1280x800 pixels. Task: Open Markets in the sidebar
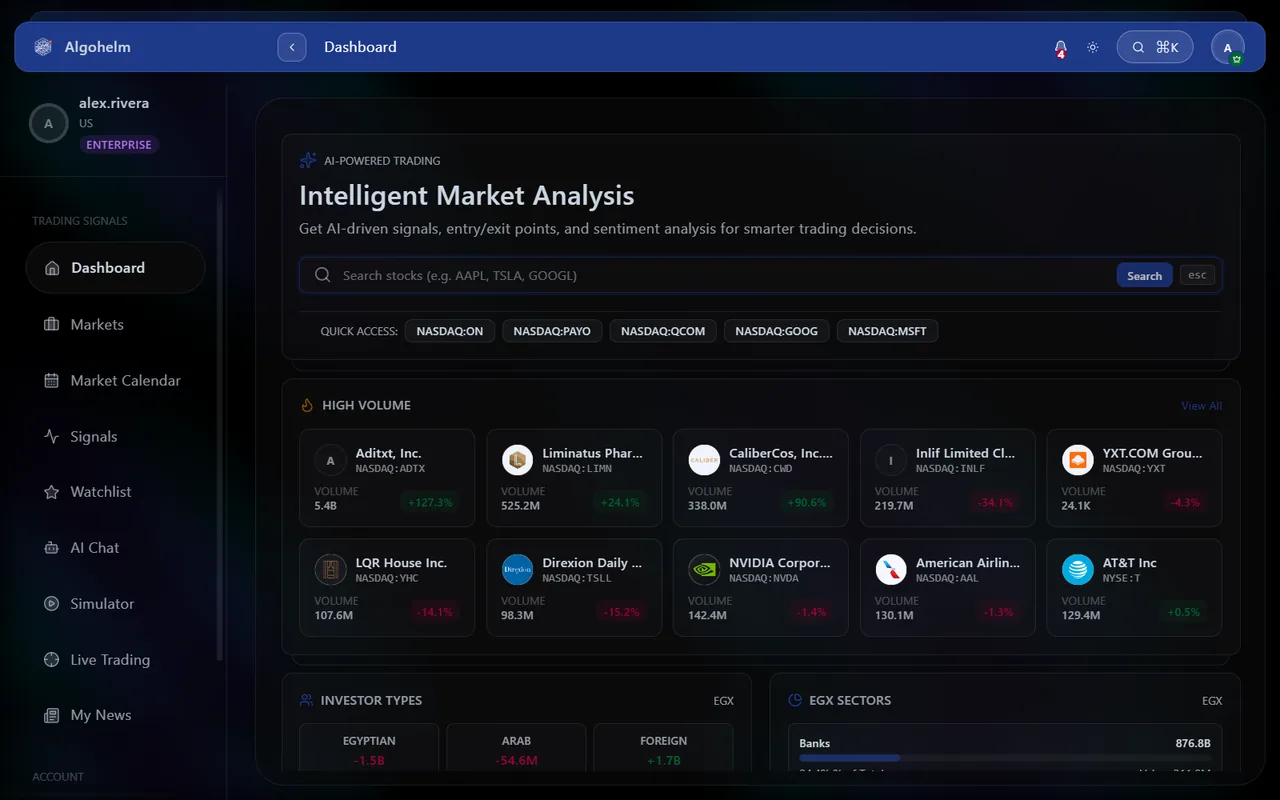click(116, 324)
